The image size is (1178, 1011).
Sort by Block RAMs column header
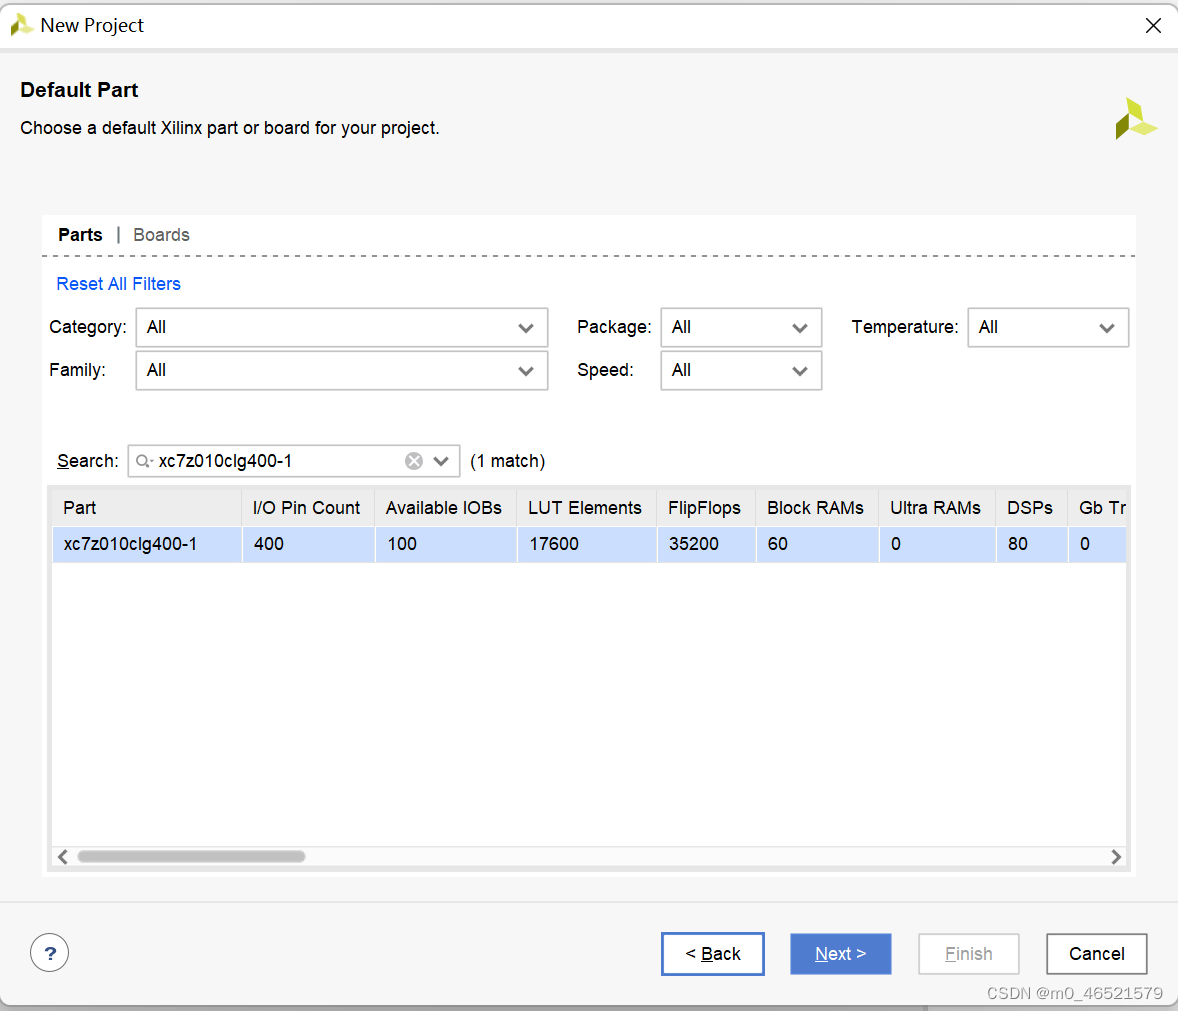click(x=817, y=508)
